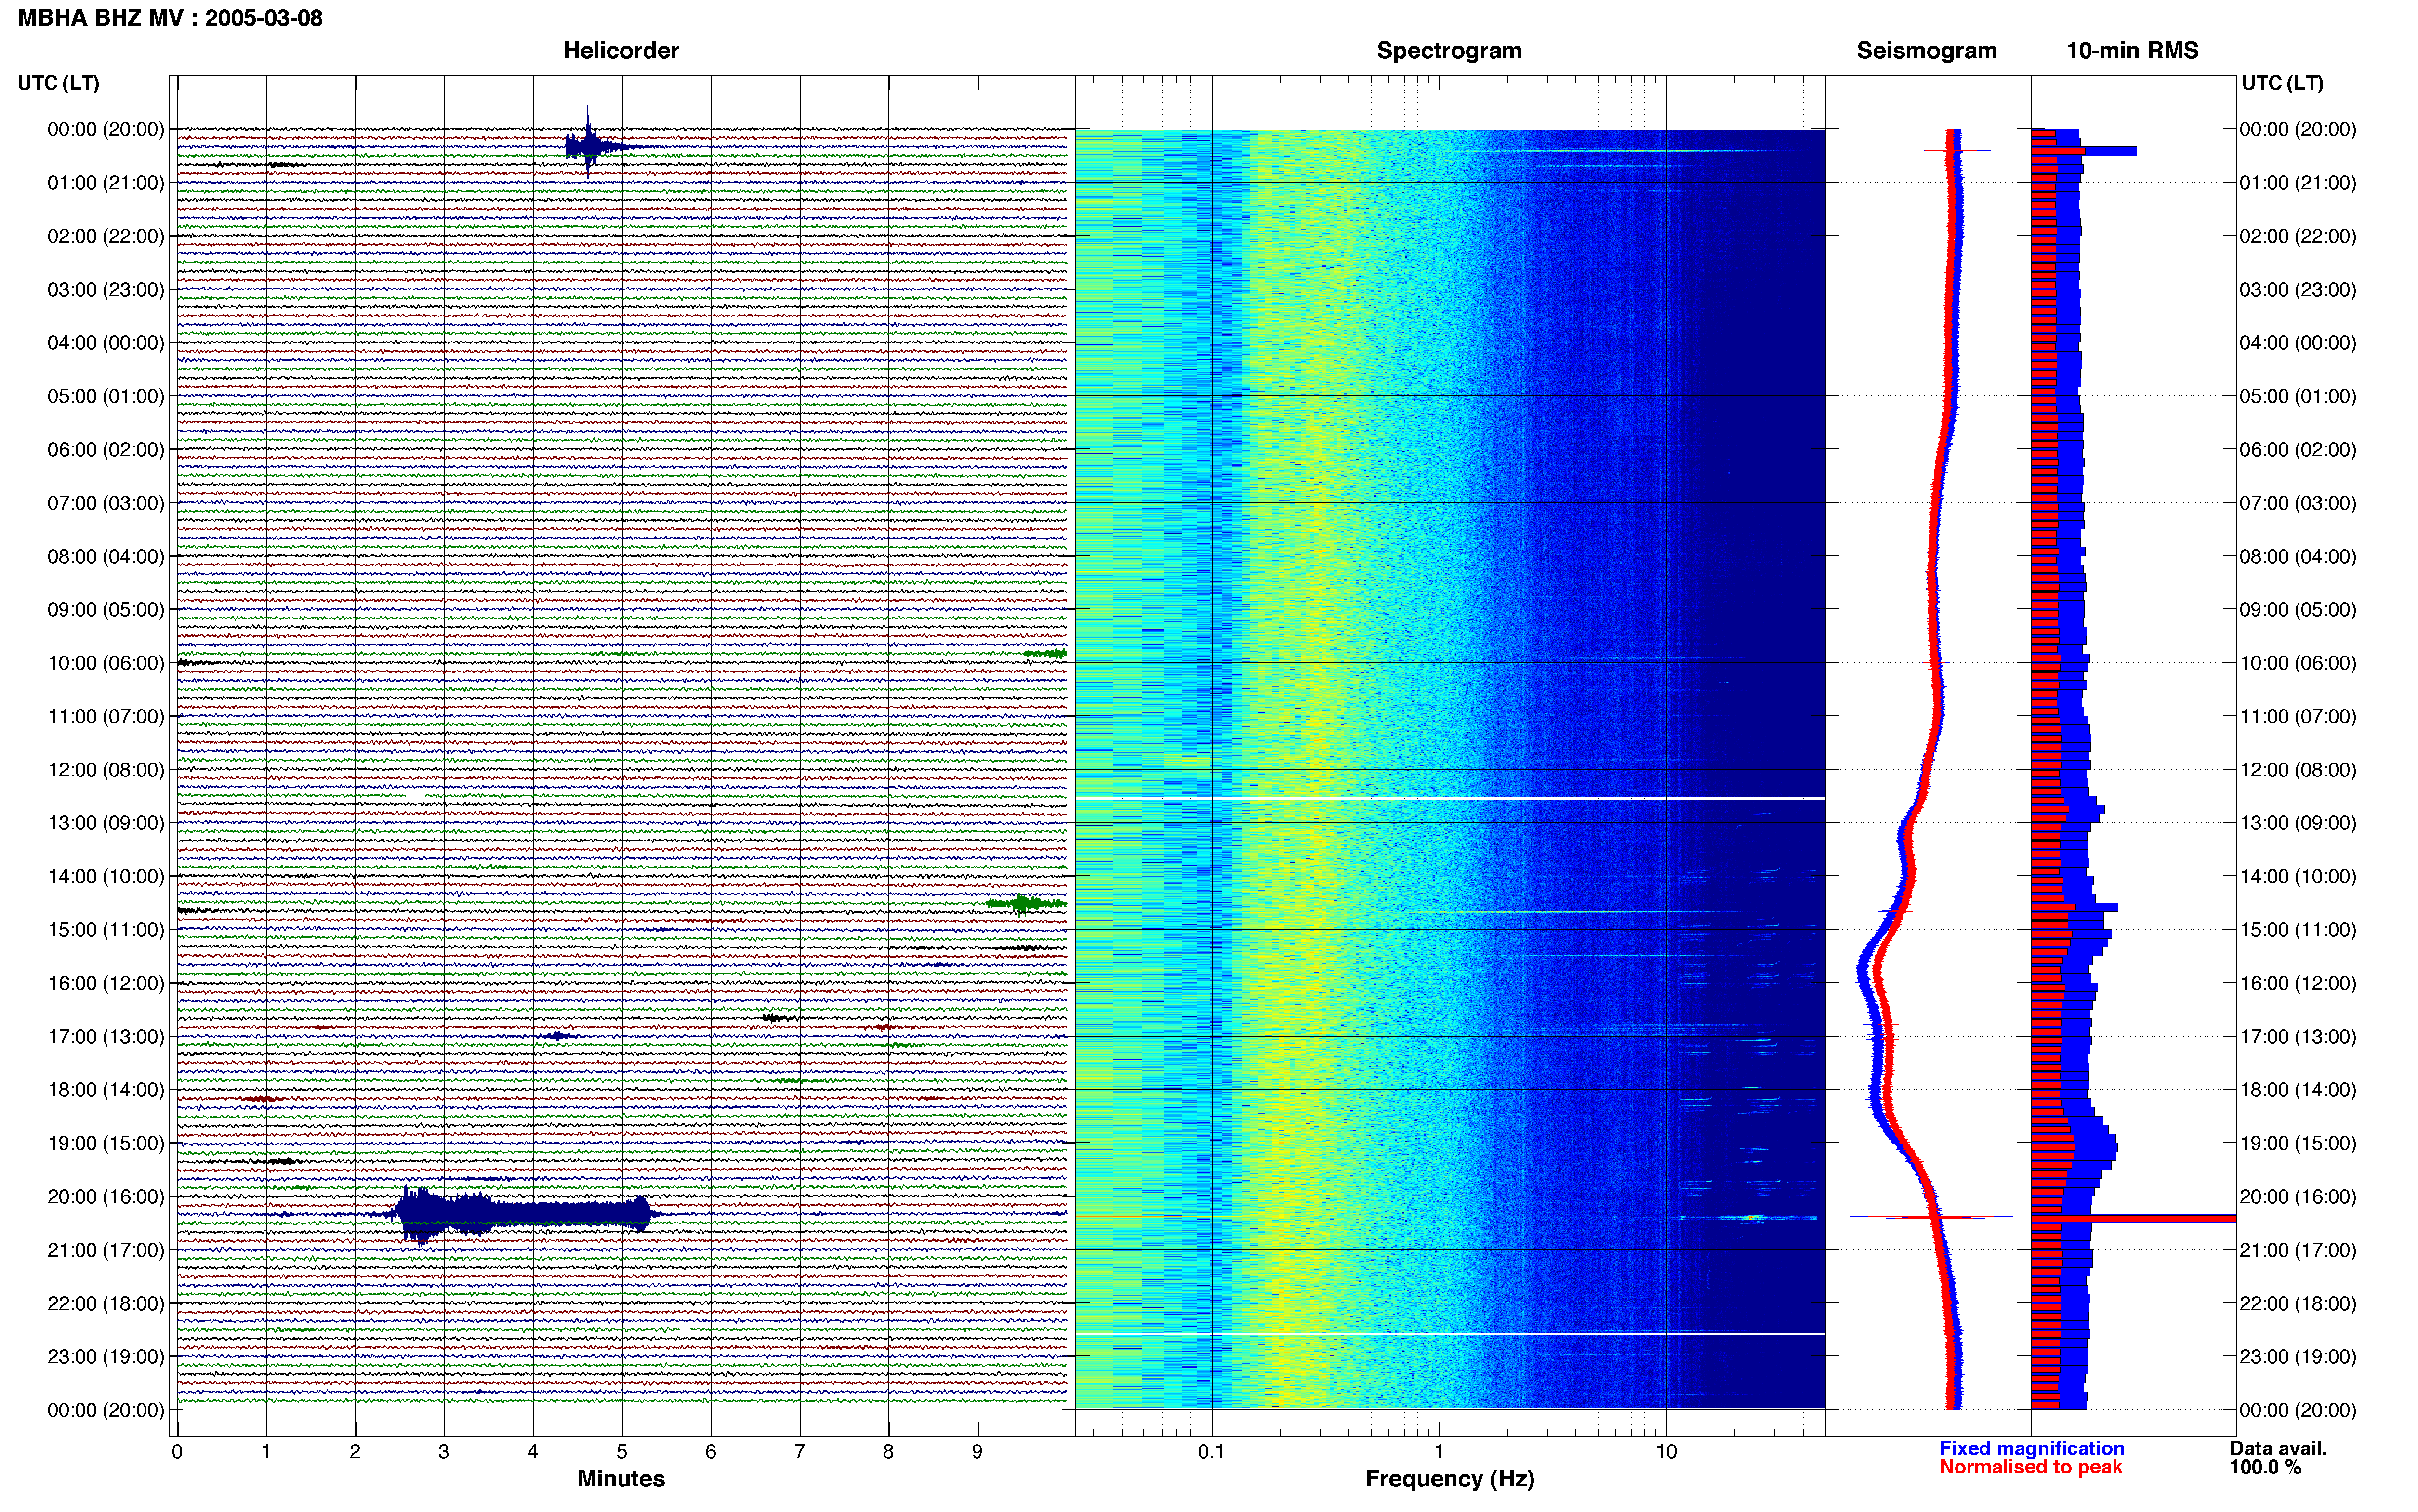
Task: Click the white data-gap line below 22:00 in spectrogram
Action: coord(1450,1334)
